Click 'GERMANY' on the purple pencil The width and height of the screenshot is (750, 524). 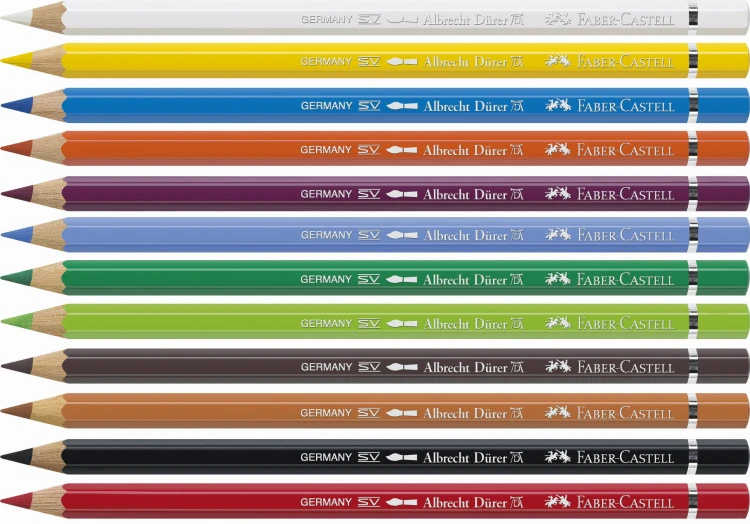coord(326,194)
